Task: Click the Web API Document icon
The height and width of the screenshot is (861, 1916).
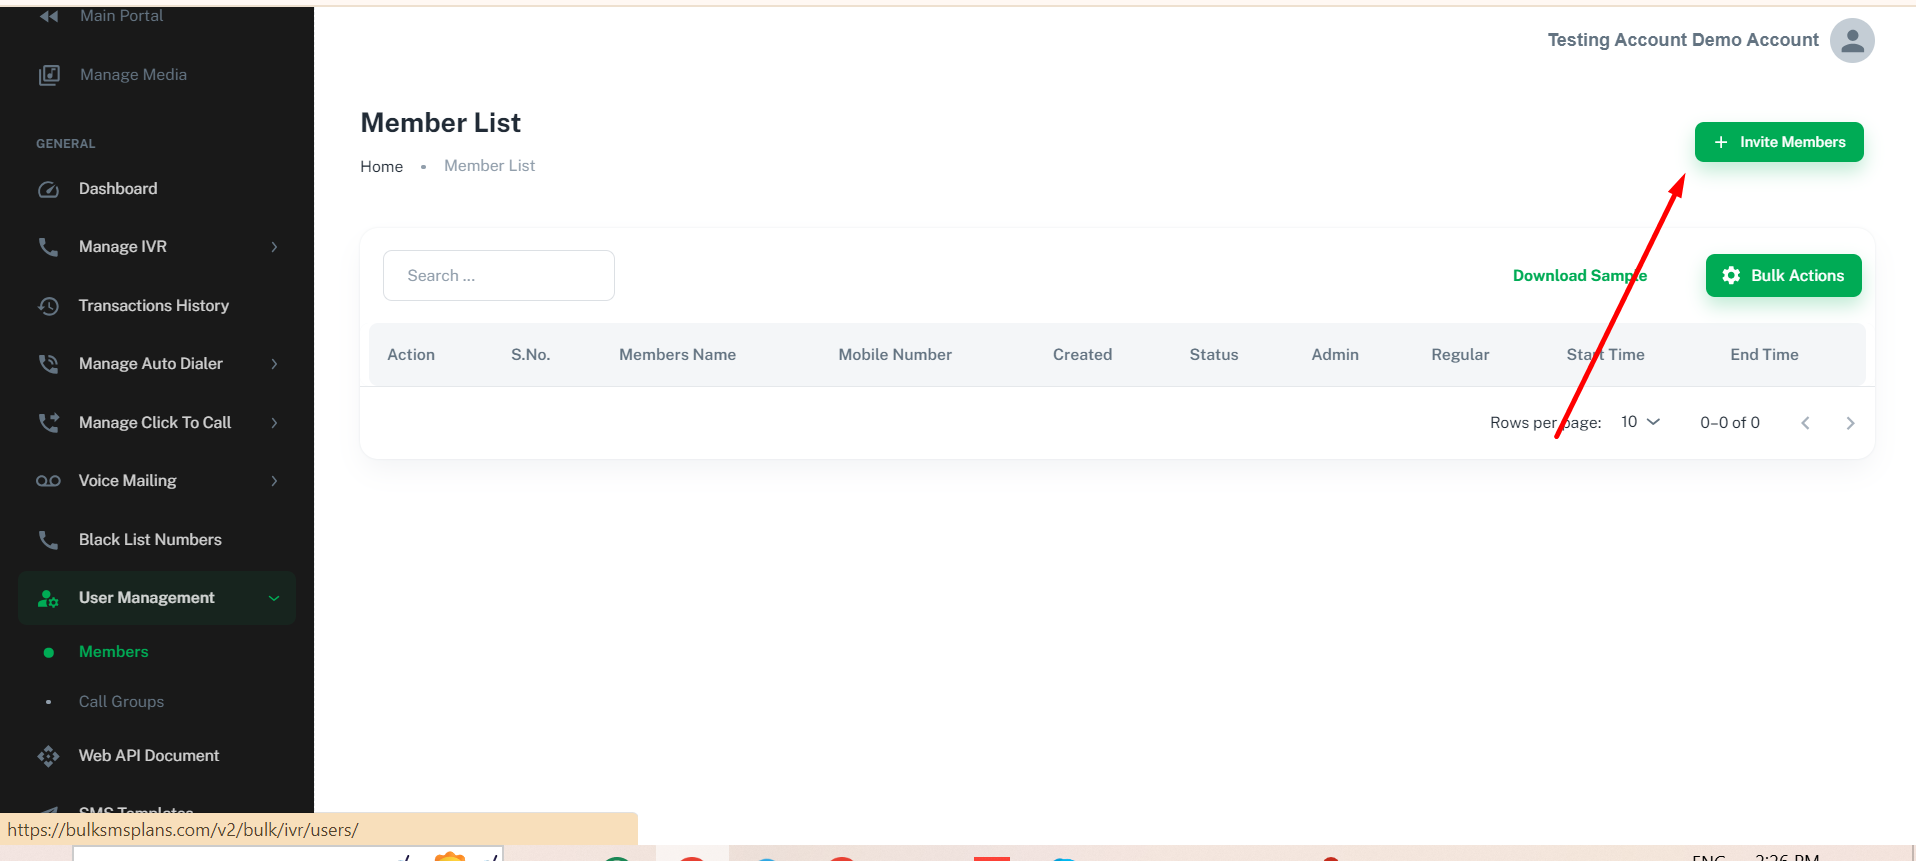Action: click(48, 756)
